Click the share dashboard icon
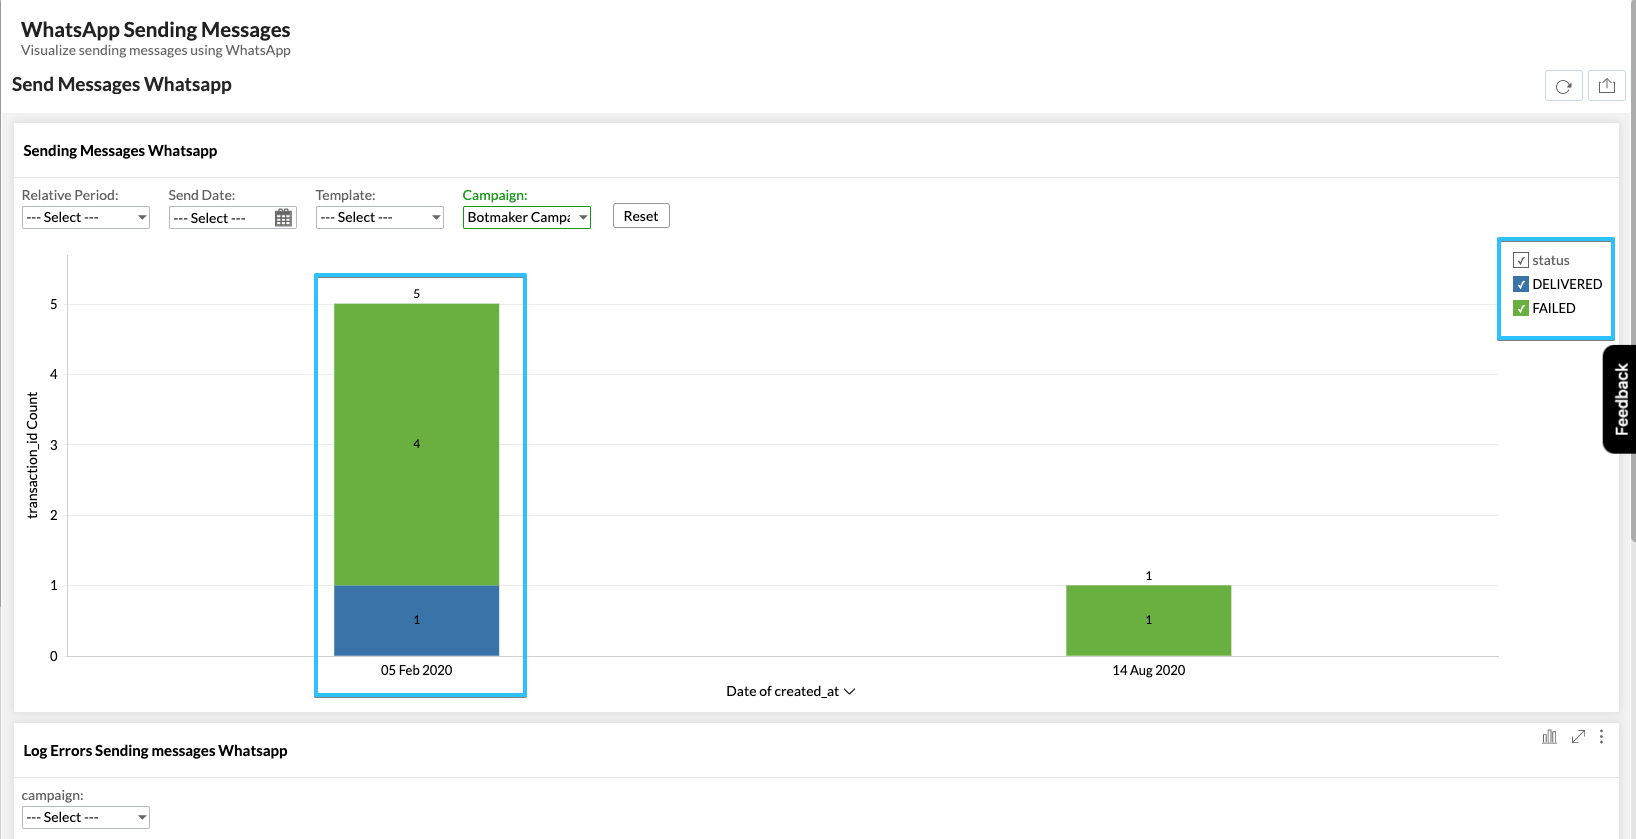This screenshot has width=1636, height=839. [x=1607, y=86]
